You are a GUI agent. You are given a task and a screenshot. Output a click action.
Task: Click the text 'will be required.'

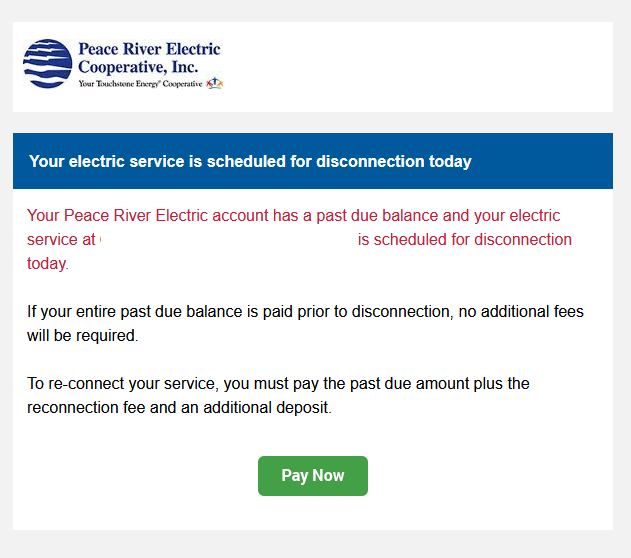coord(82,336)
